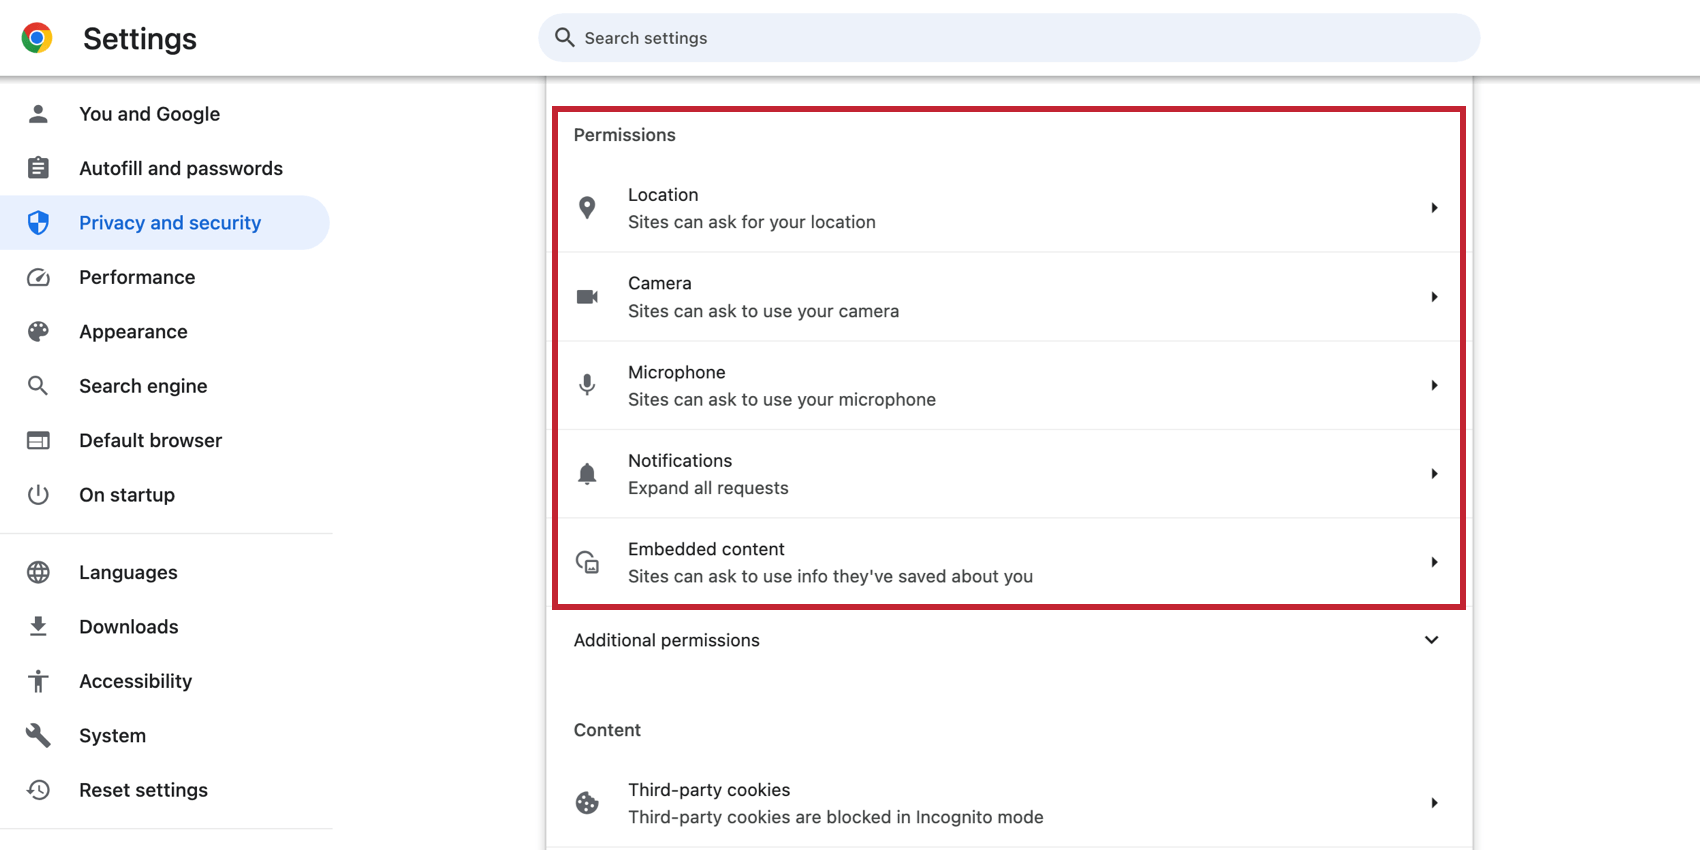Click the Embedded content icon
Viewport: 1700px width, 850px height.
[x=587, y=562]
